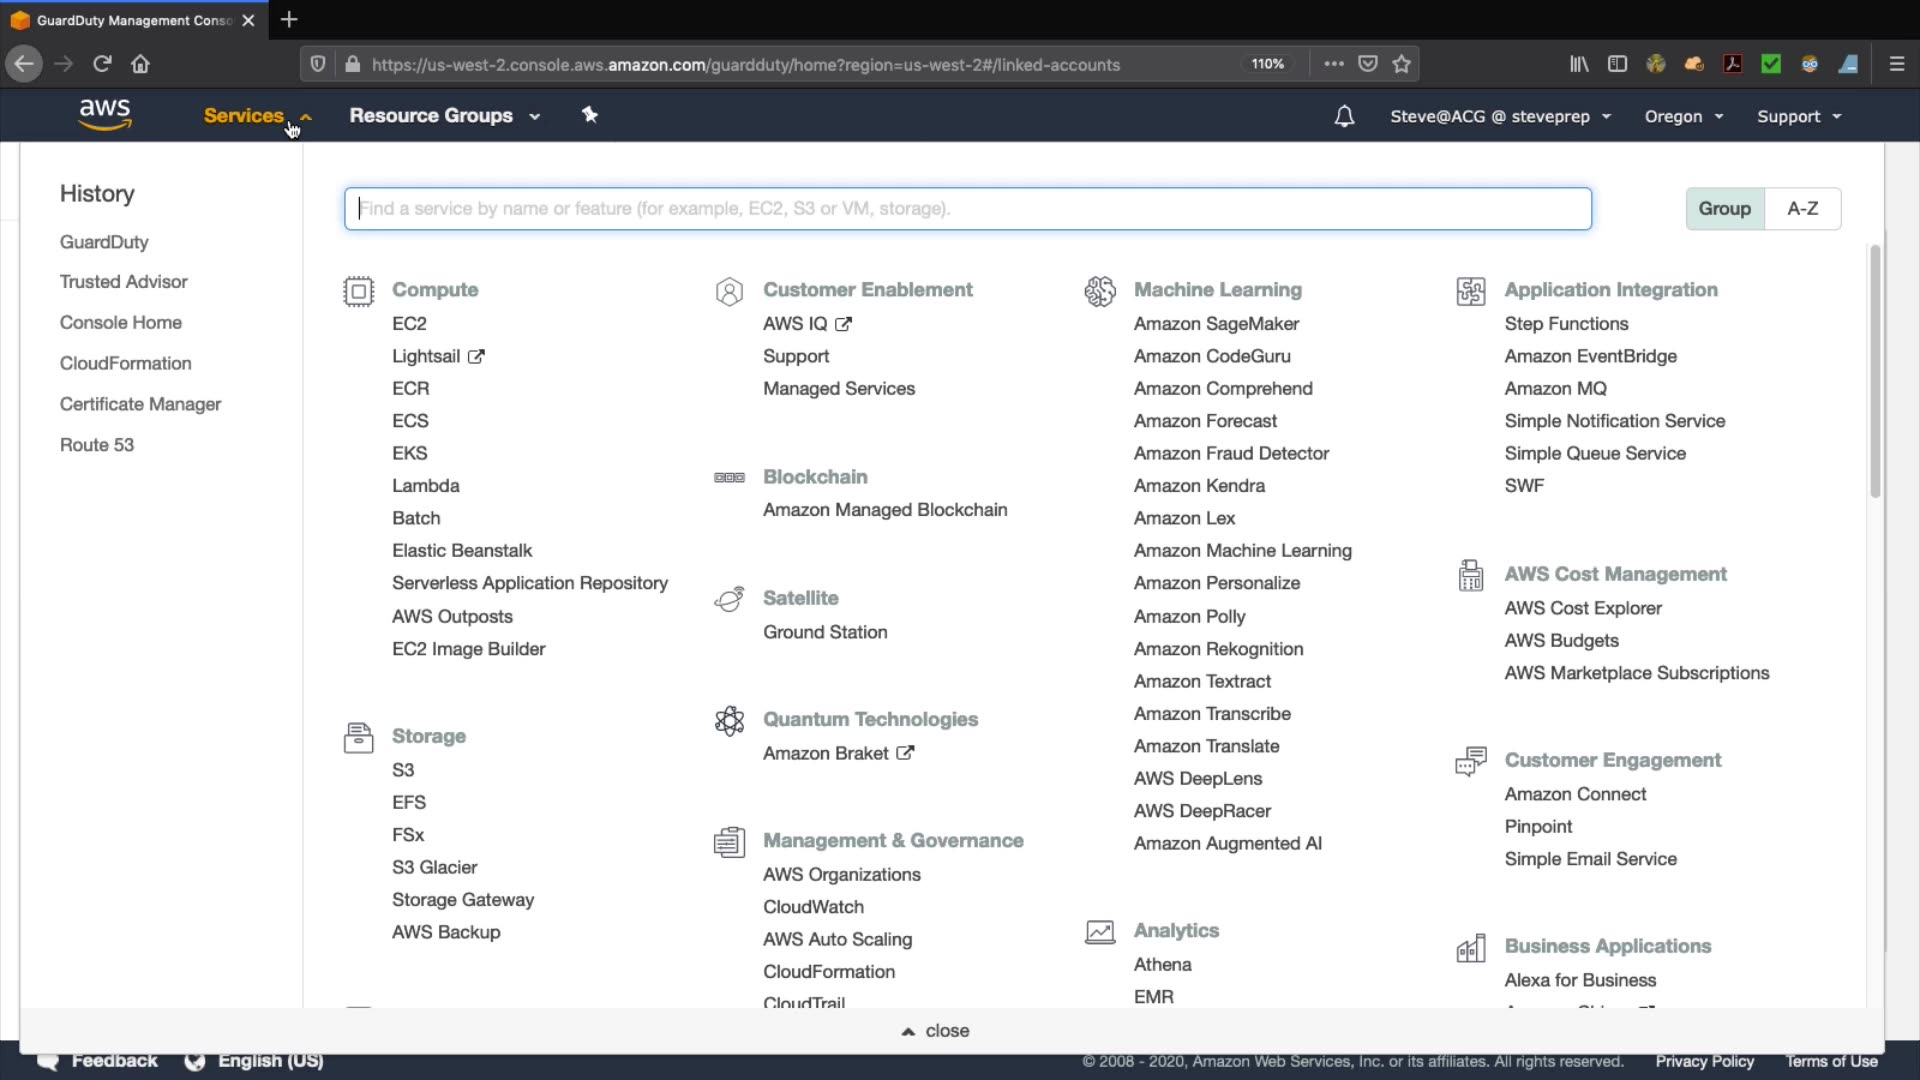Click the pin shortcuts icon in navbar
The width and height of the screenshot is (1920, 1080).
tap(590, 115)
